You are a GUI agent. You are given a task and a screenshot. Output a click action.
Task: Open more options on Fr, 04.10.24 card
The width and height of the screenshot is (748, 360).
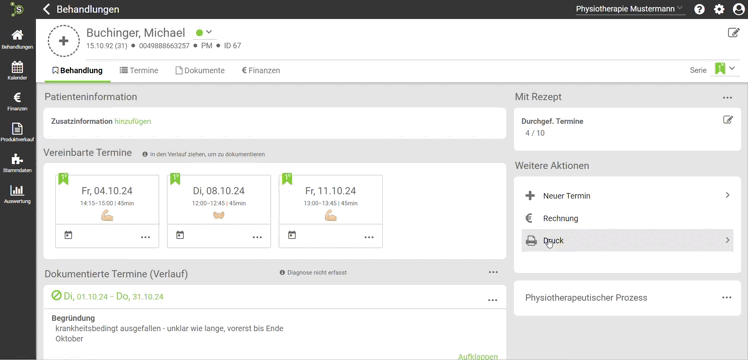pos(145,237)
